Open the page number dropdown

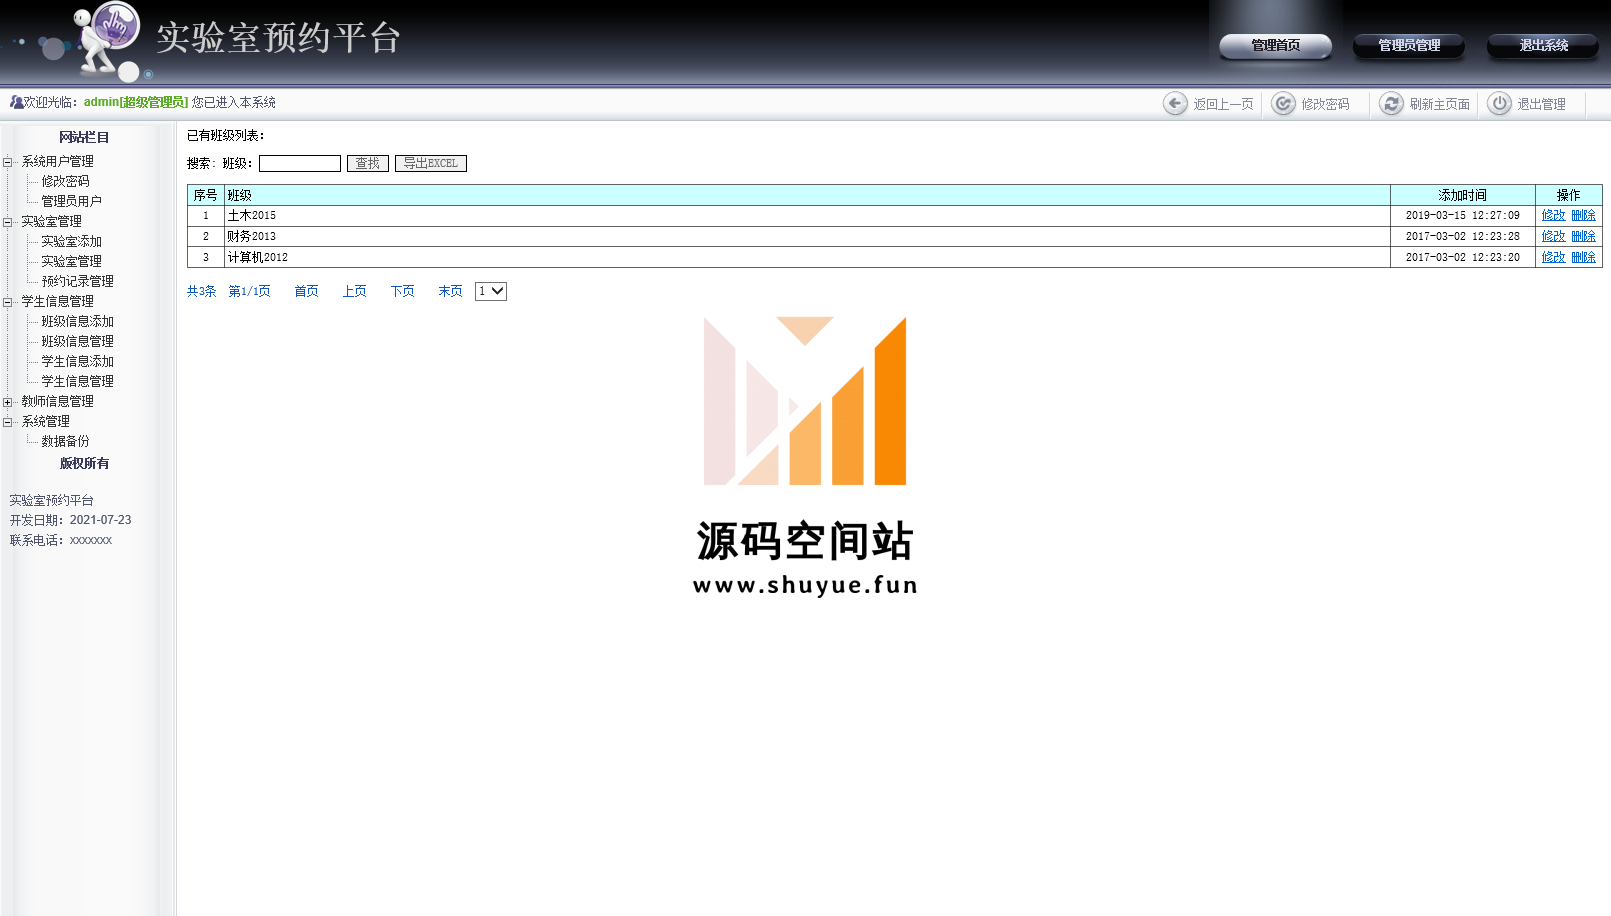point(491,291)
